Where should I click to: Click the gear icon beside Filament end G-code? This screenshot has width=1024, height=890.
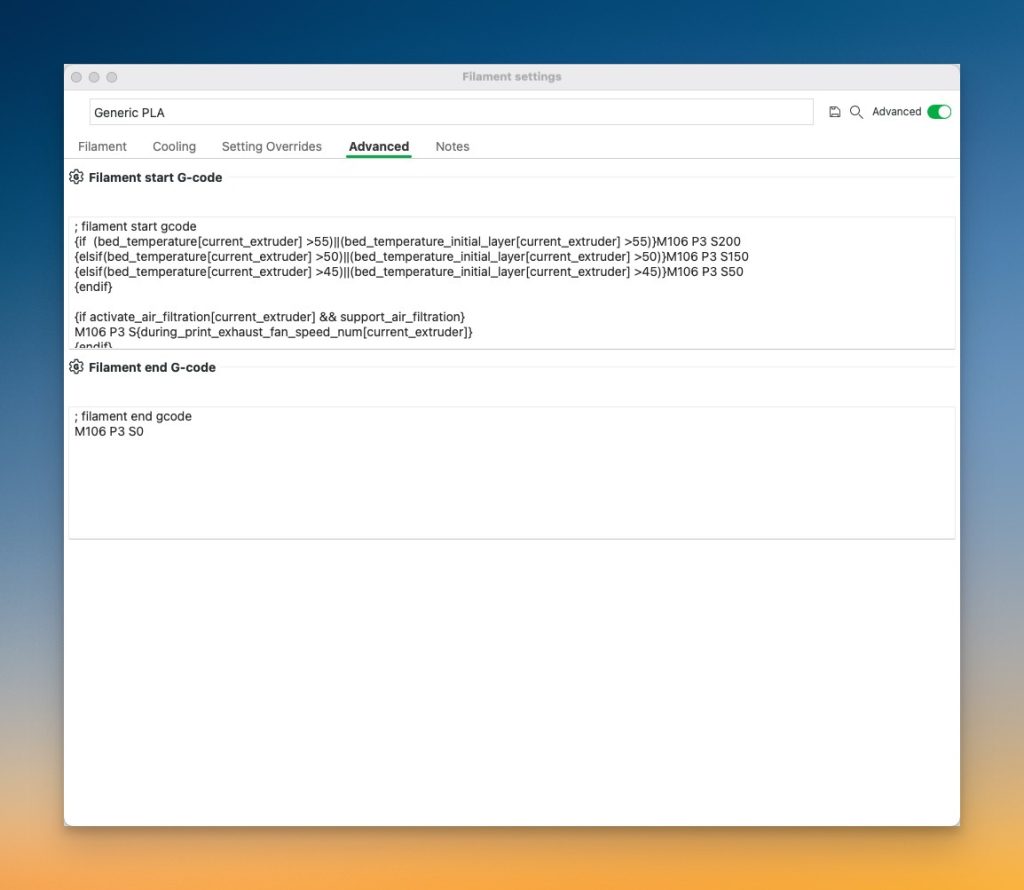pyautogui.click(x=76, y=367)
